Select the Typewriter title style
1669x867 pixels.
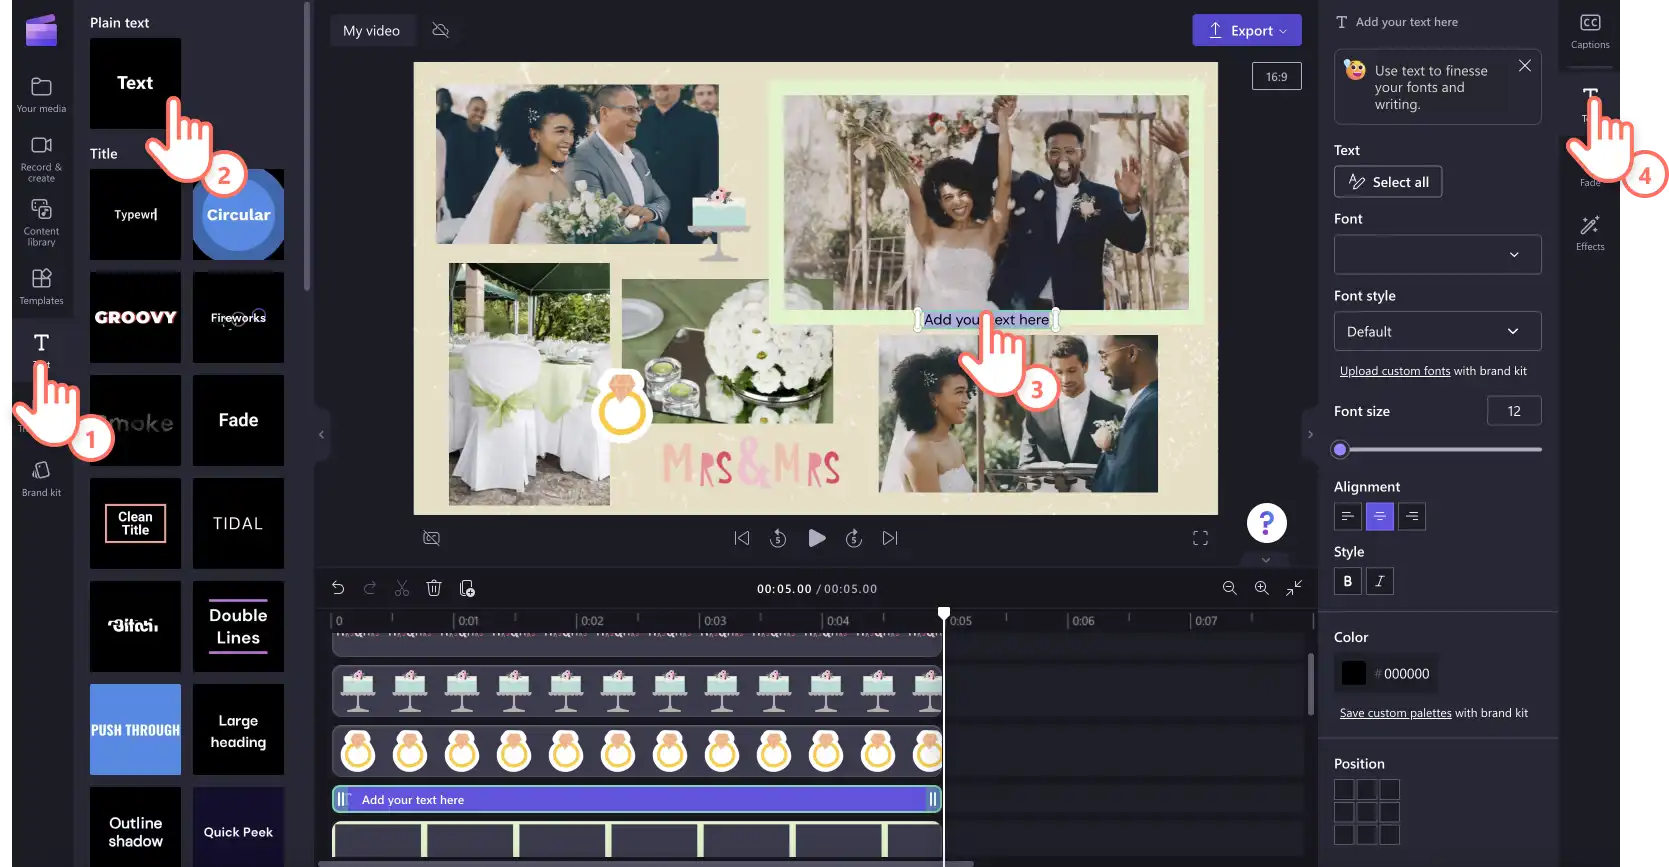click(135, 214)
